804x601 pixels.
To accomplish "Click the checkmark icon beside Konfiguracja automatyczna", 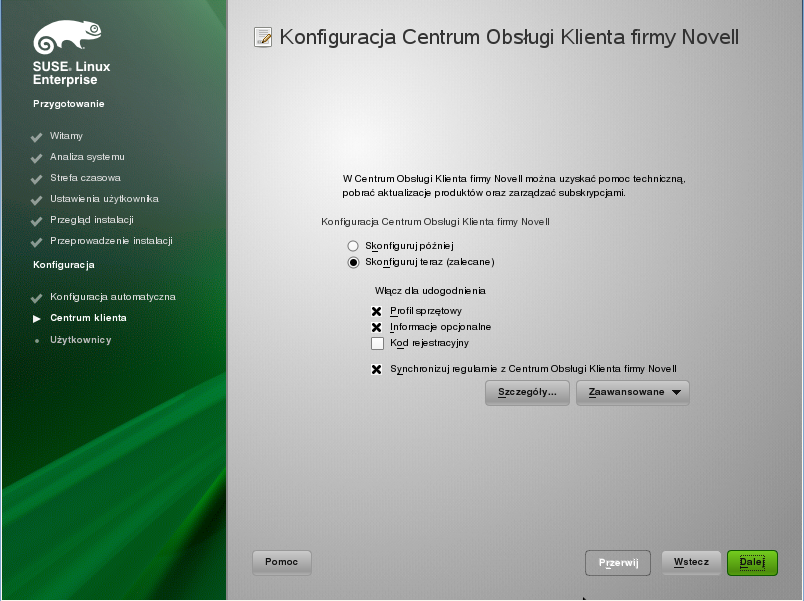I will click(36, 298).
